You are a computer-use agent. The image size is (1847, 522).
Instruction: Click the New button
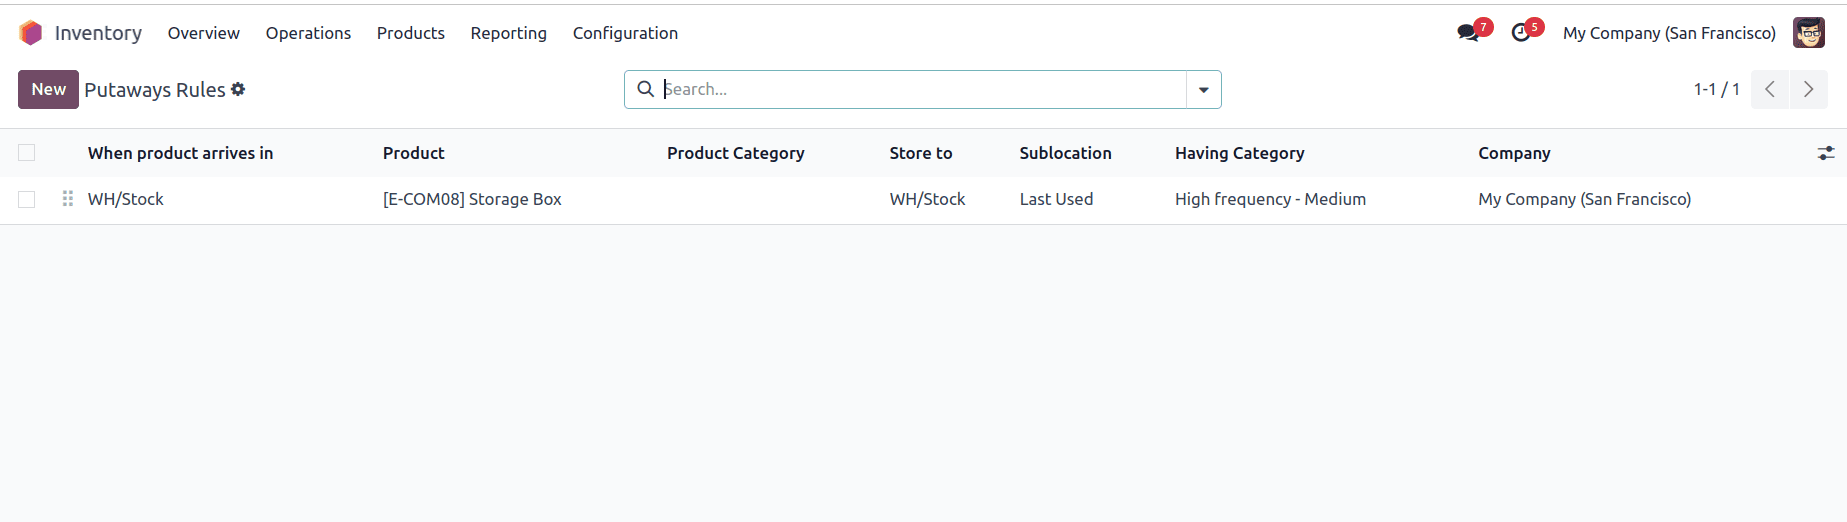click(x=48, y=89)
